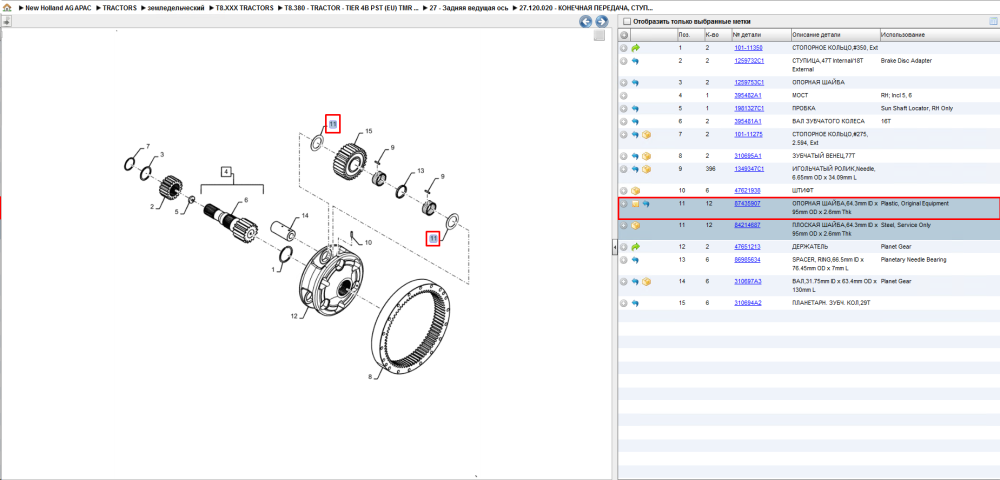This screenshot has width=1000, height=480.
Task: Enable 'Отобразить только выбранные метки' checkbox
Action: coord(626,21)
